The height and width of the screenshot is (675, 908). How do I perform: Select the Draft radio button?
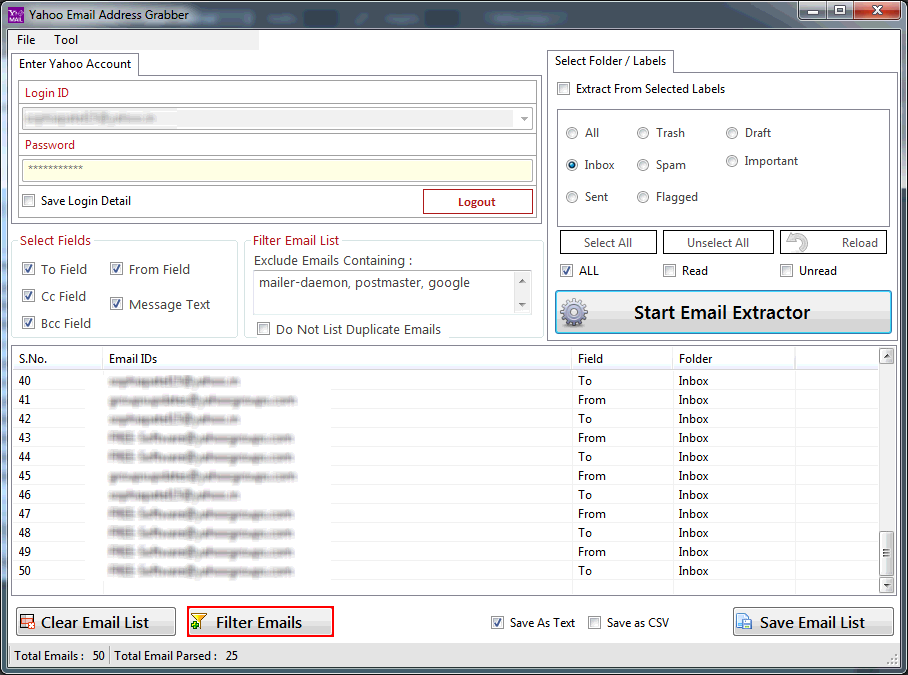click(x=732, y=133)
